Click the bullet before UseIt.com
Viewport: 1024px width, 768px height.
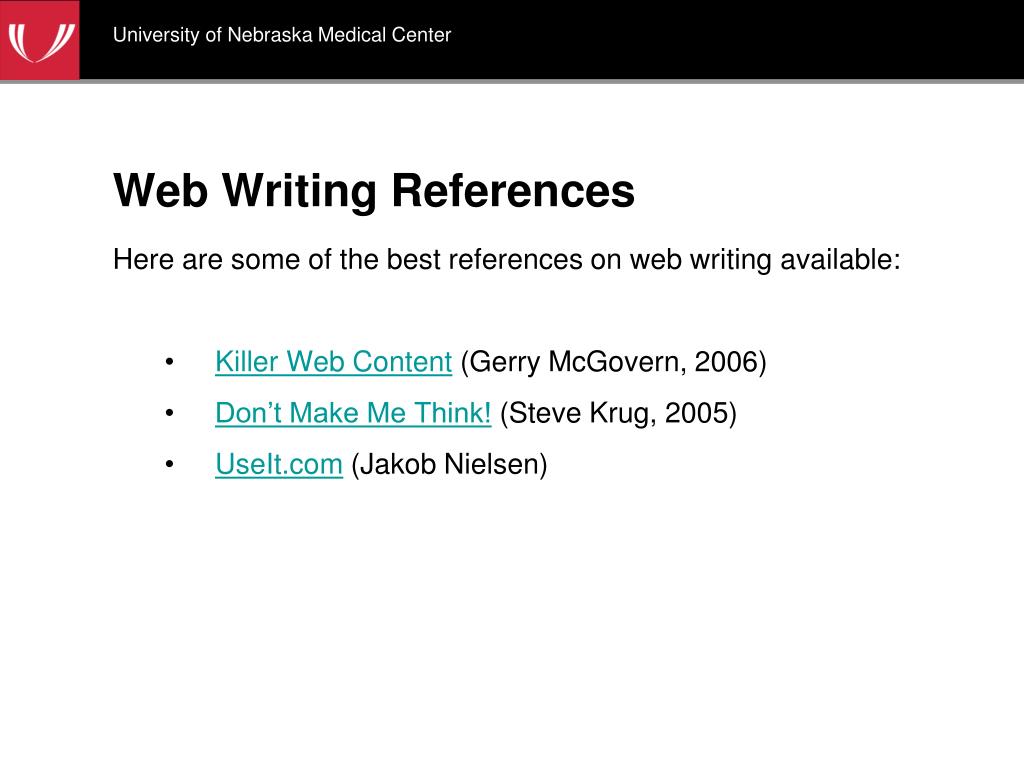point(170,464)
